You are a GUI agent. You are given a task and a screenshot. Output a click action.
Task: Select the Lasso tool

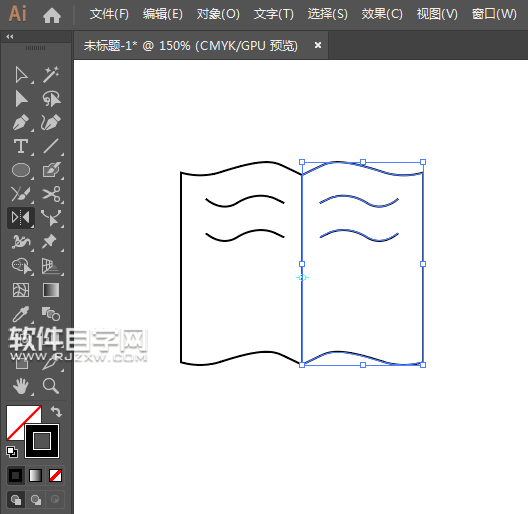51,99
